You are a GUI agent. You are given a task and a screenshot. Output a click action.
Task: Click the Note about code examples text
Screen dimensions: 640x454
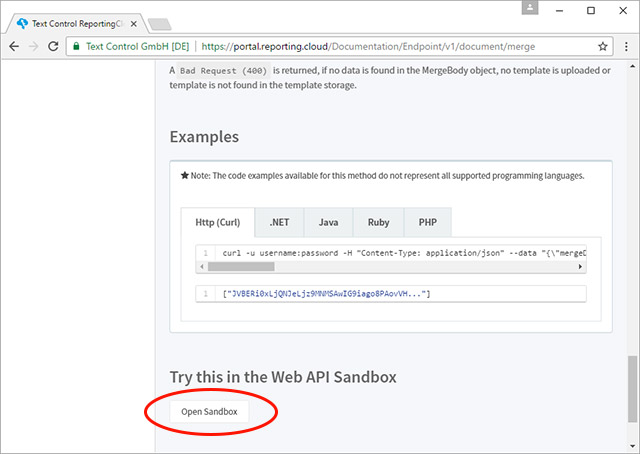pyautogui.click(x=382, y=176)
